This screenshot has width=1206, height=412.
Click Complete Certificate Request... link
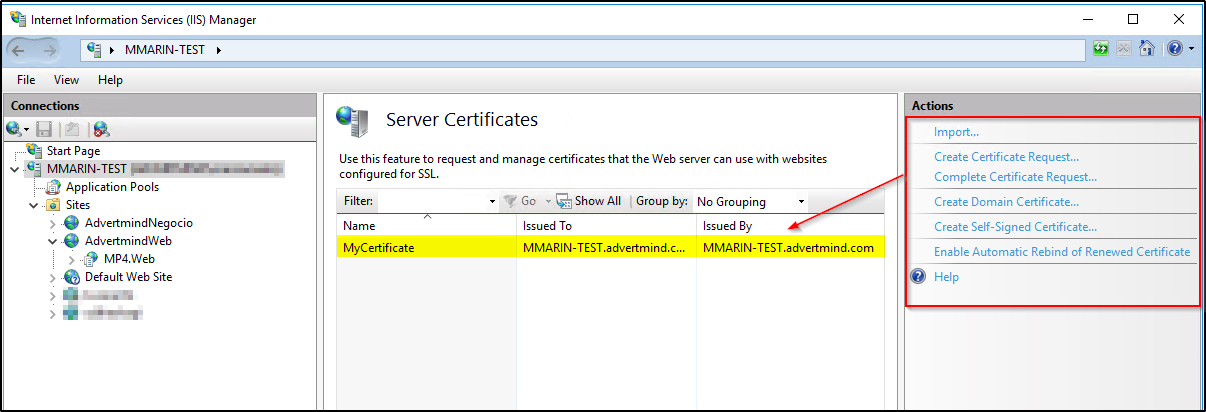(x=1015, y=177)
